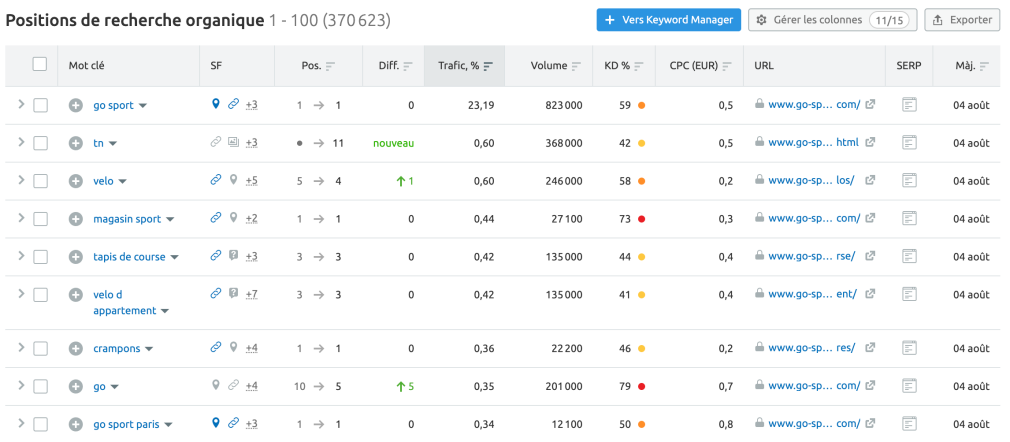This screenshot has width=1010, height=442.
Task: Show more SERP features '+7' in velo d appartement row
Action: coord(251,294)
